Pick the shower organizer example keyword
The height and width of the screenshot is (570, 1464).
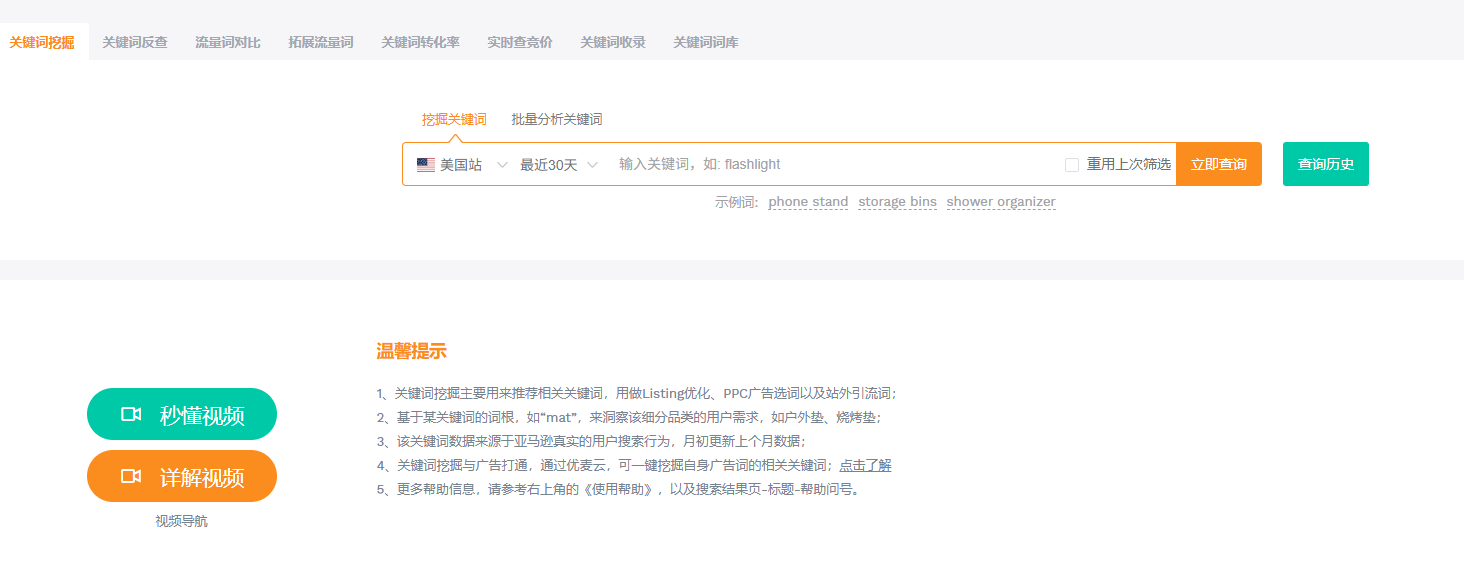[1001, 202]
